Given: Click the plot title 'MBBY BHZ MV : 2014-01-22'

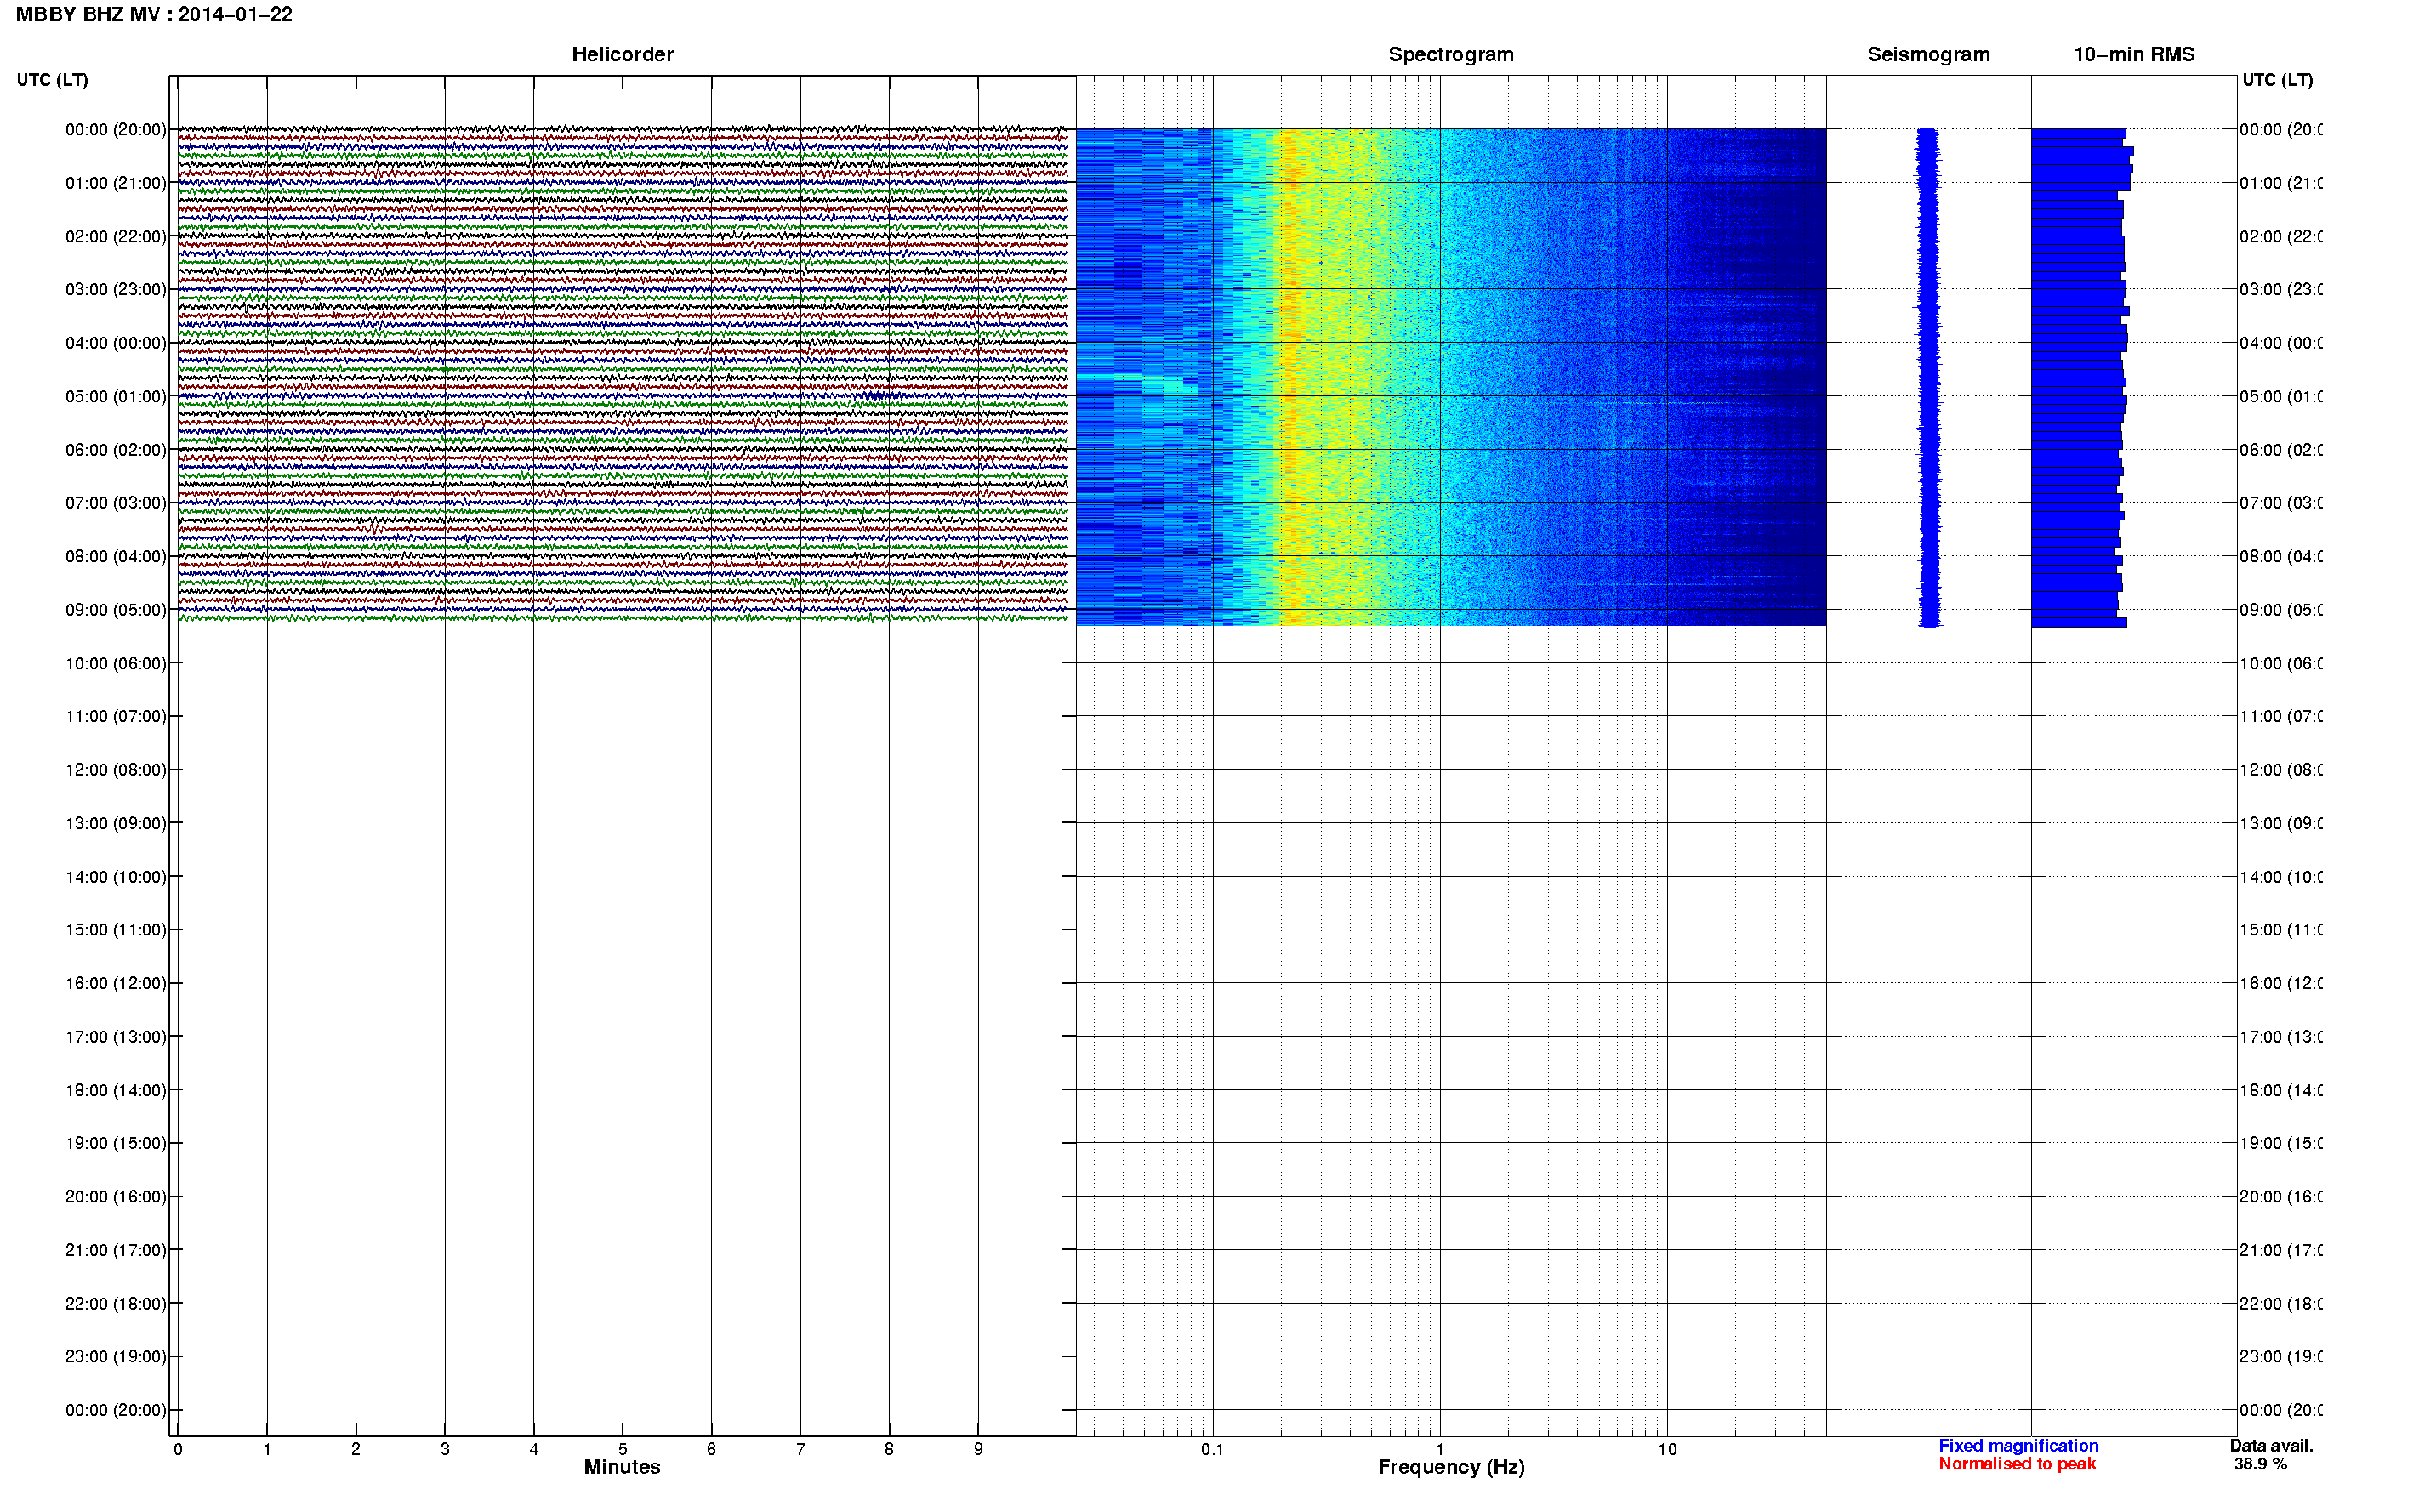Looking at the screenshot, I should point(154,15).
